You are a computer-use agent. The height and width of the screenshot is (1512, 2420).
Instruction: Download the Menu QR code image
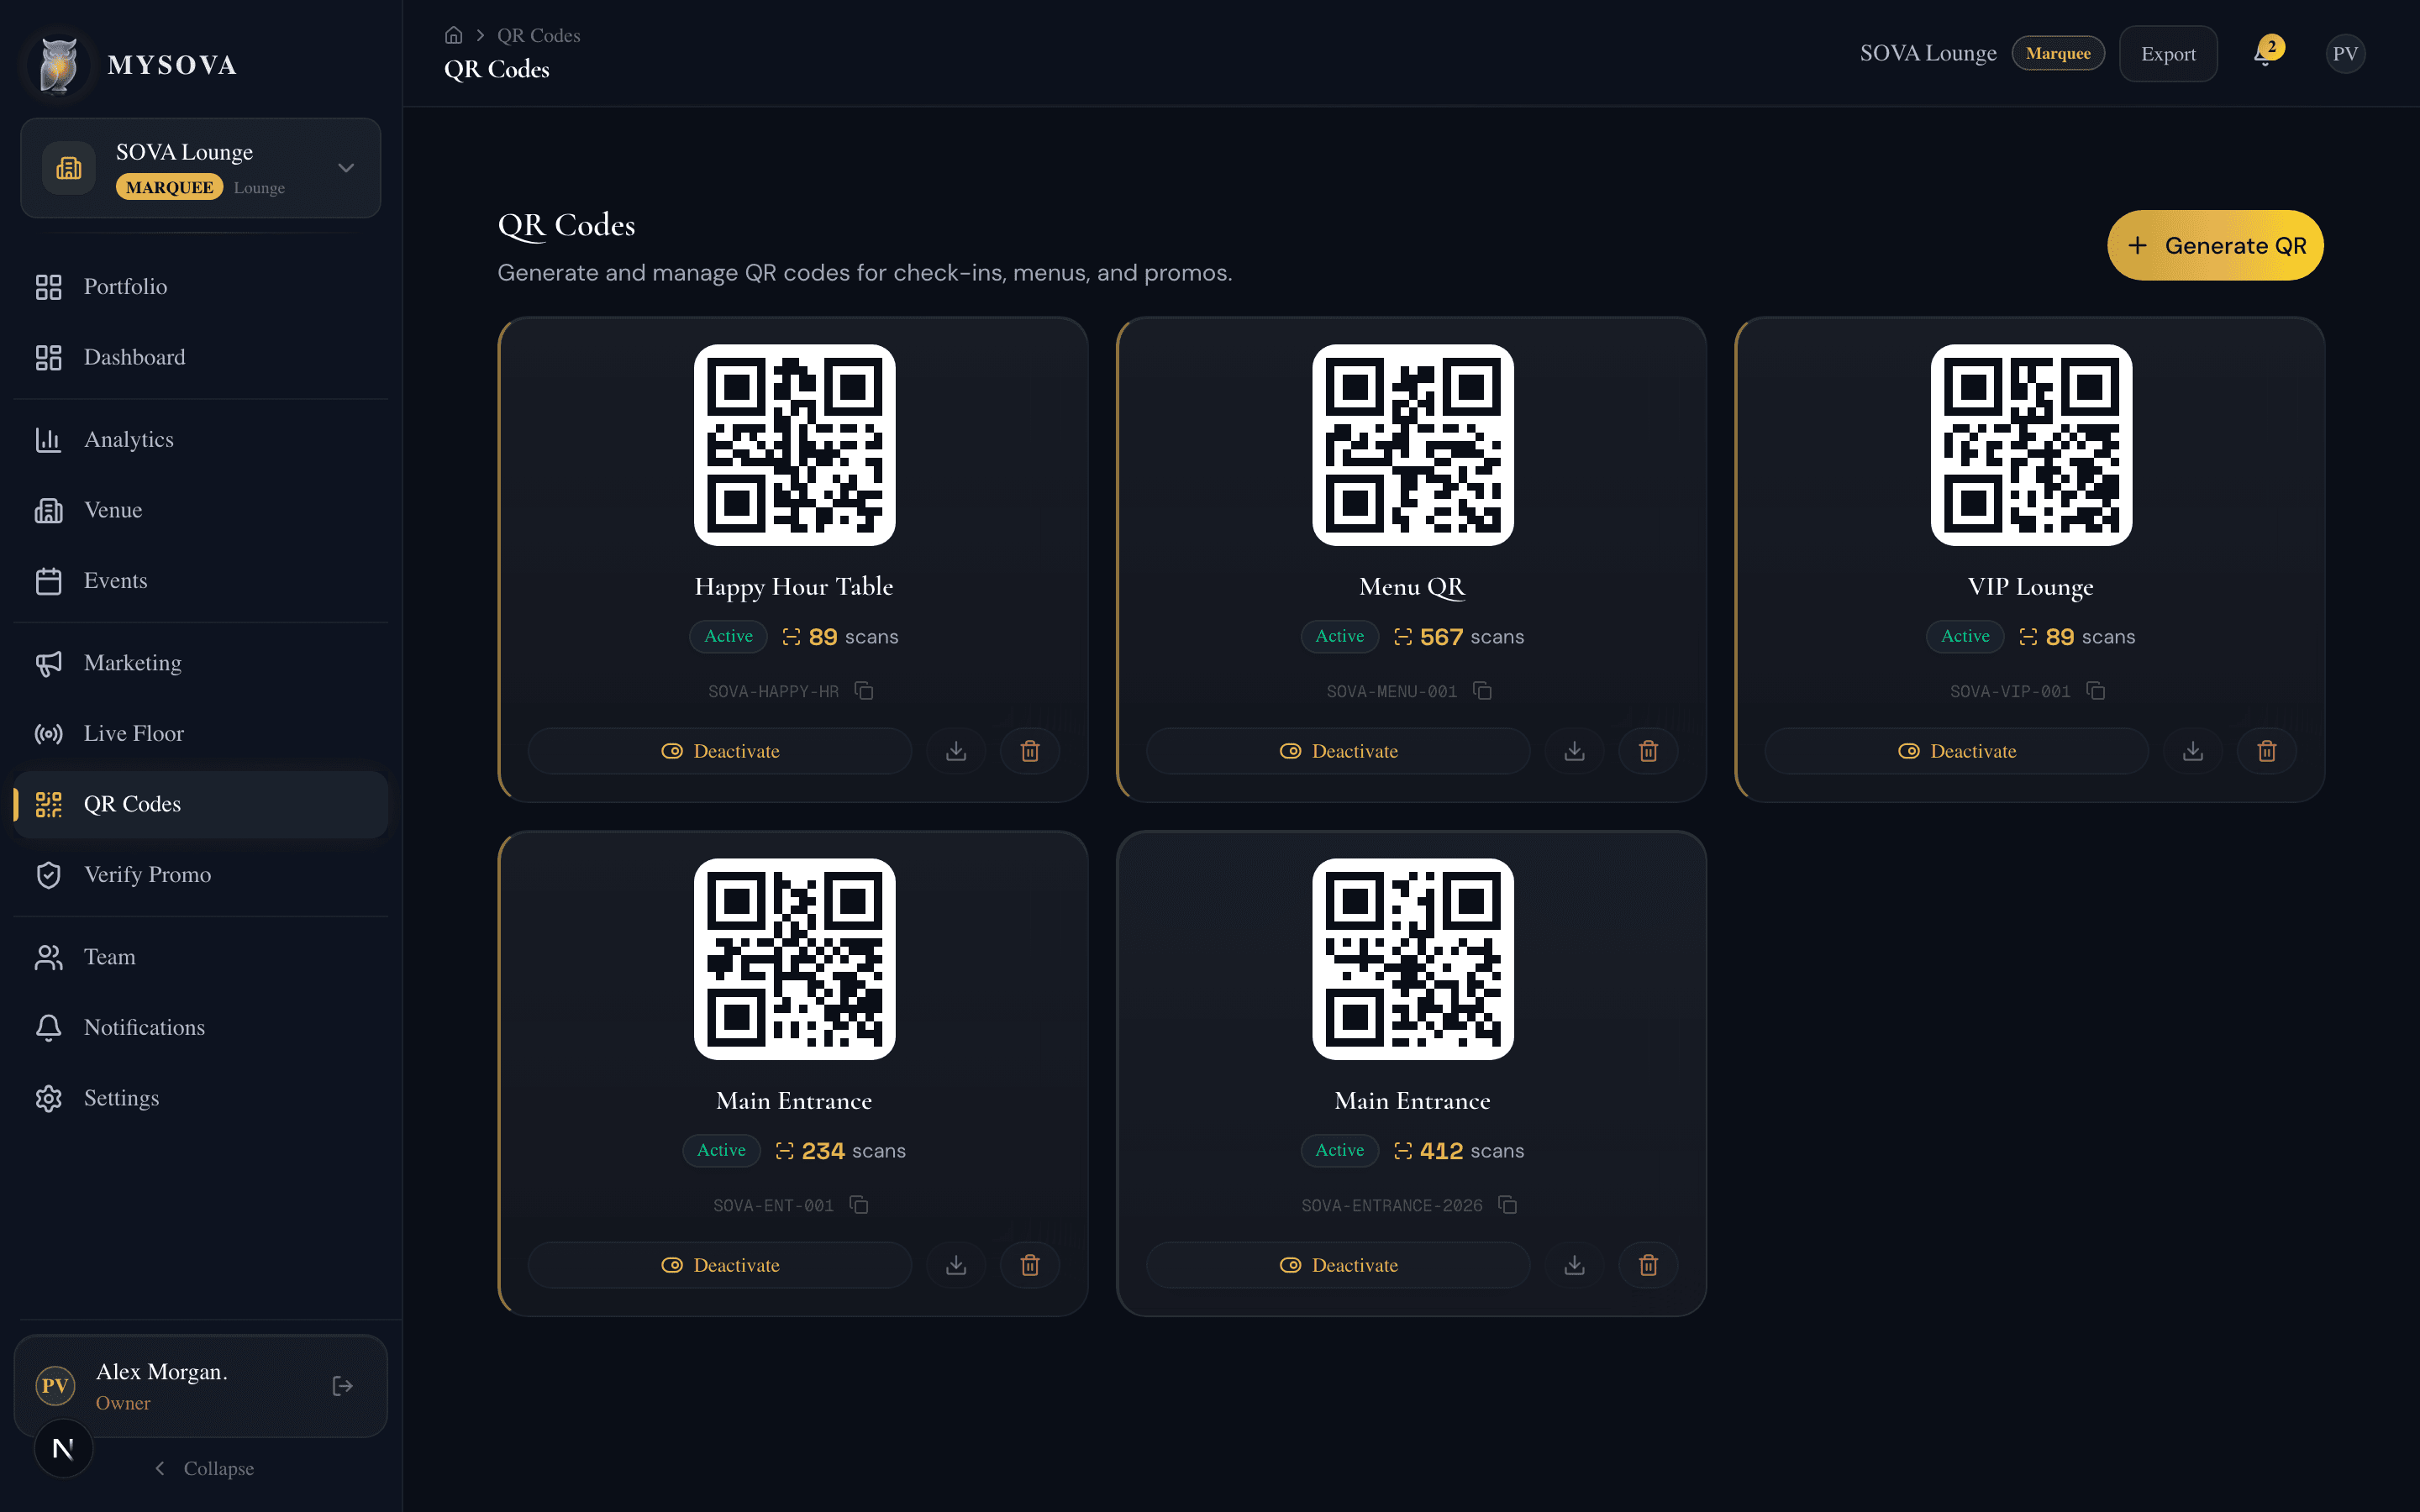point(1573,750)
